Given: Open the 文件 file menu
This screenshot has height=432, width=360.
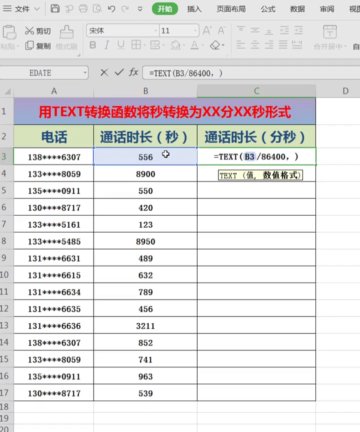Looking at the screenshot, I should point(21,9).
